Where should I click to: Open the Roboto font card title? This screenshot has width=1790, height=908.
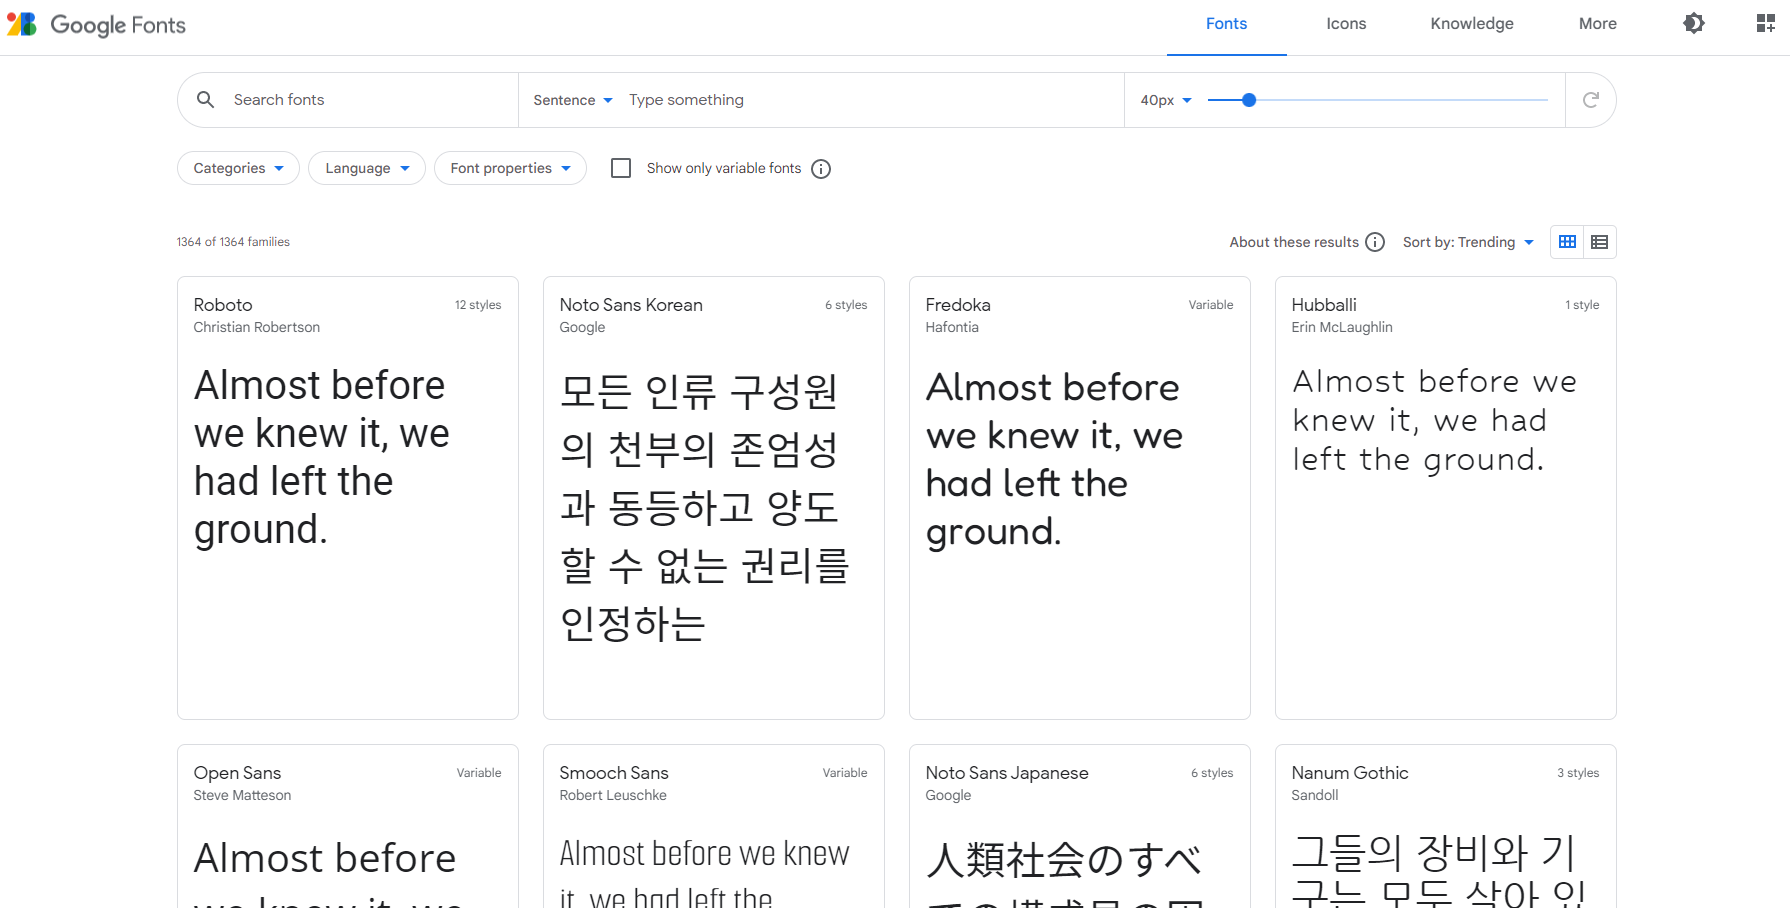(223, 305)
